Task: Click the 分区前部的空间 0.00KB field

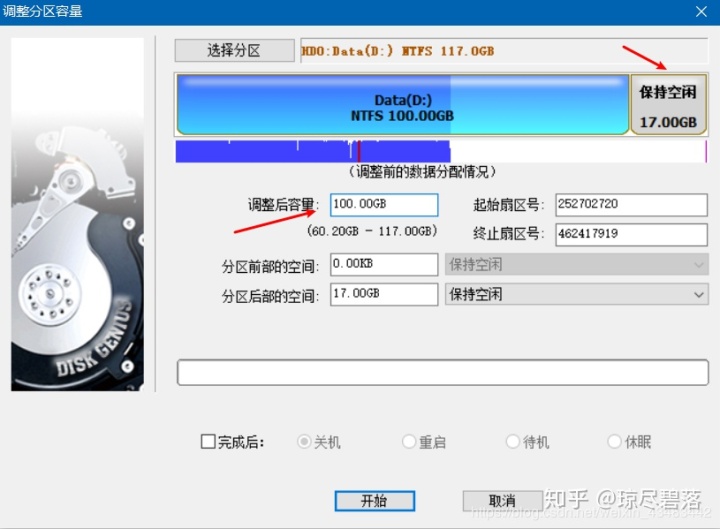Action: (x=384, y=264)
